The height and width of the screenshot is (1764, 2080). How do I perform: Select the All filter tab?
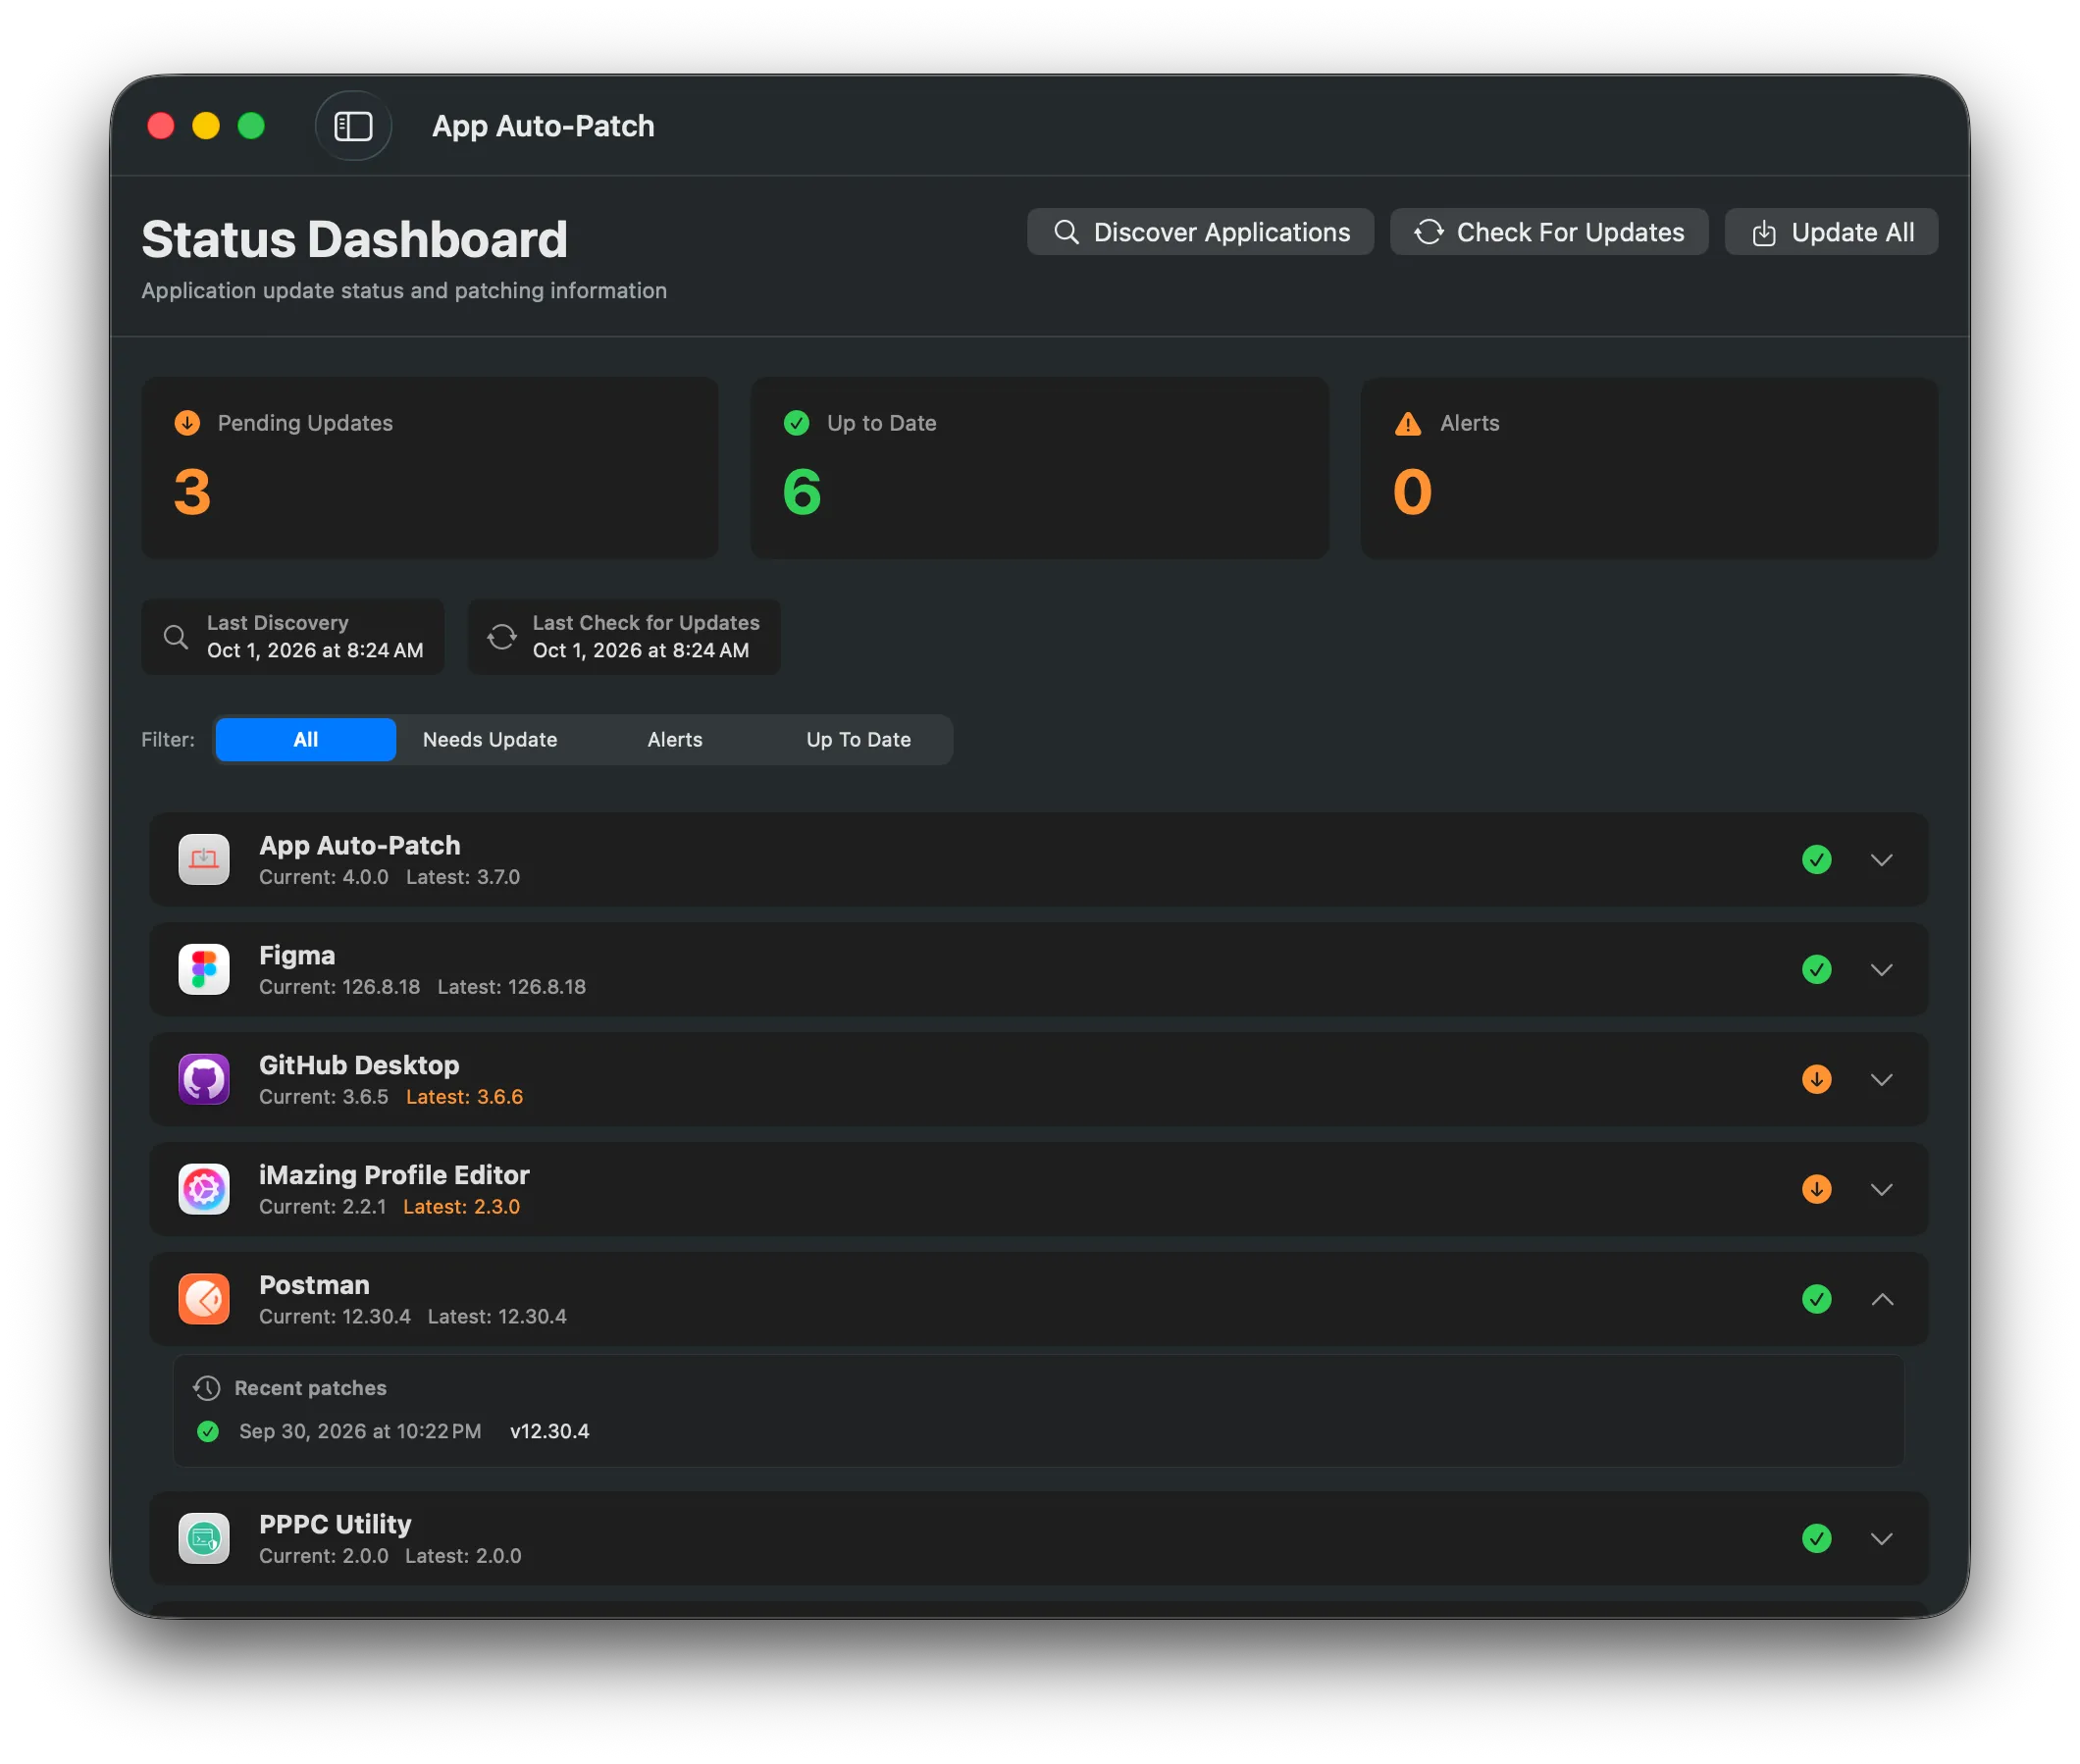tap(306, 740)
